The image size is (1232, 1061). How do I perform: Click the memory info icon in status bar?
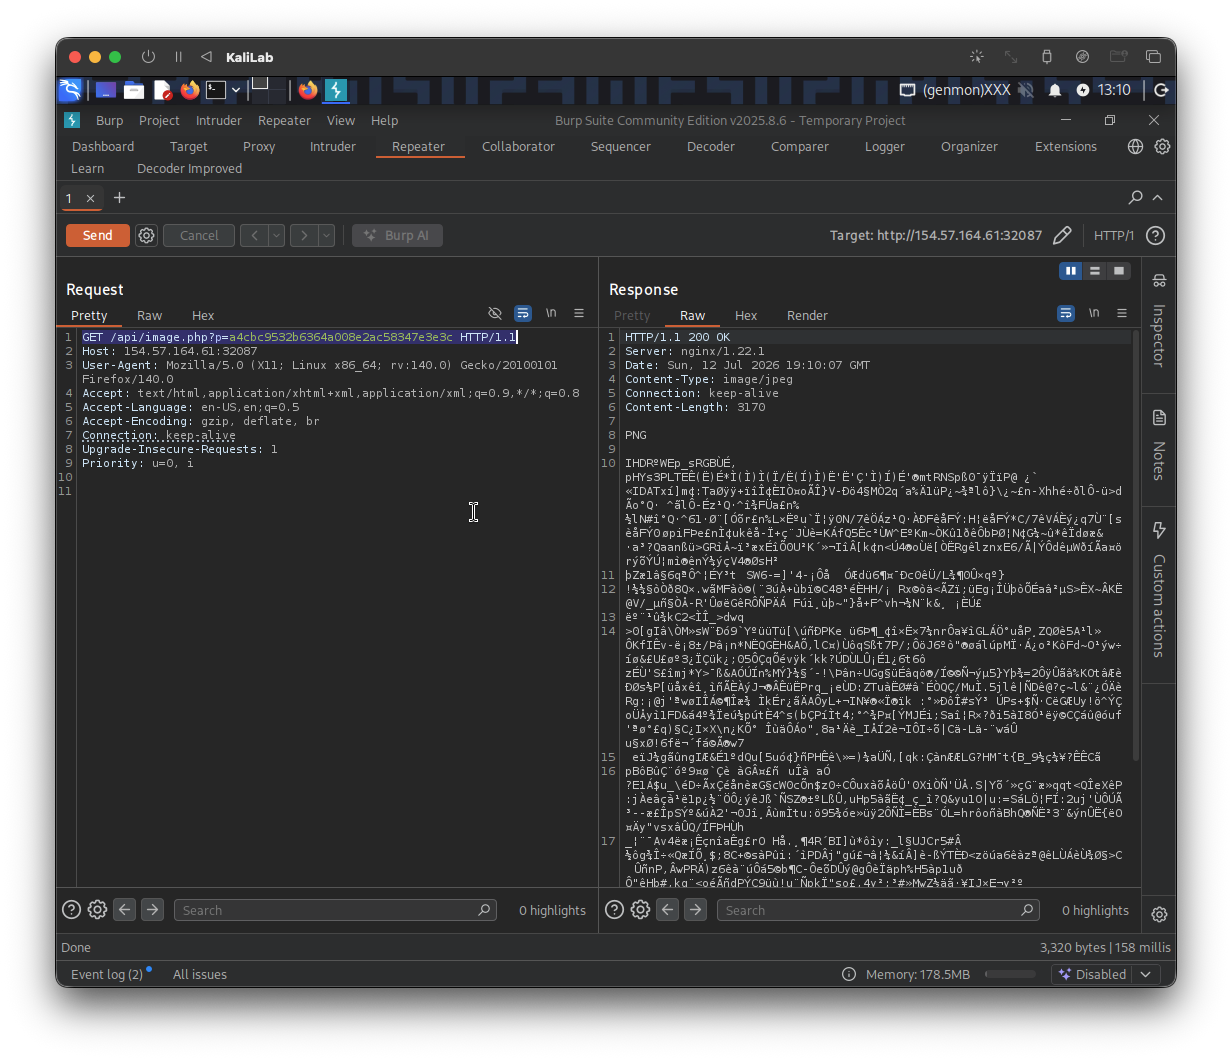849,975
